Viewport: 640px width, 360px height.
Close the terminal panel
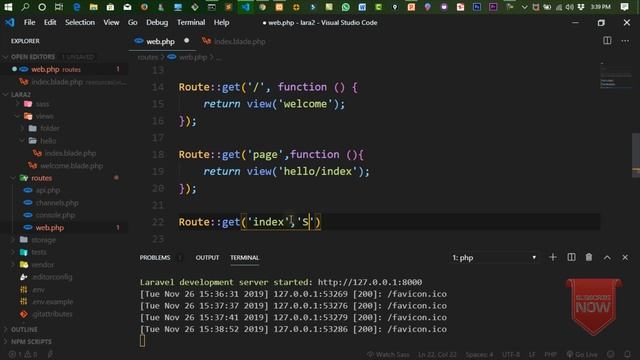[x=625, y=257]
